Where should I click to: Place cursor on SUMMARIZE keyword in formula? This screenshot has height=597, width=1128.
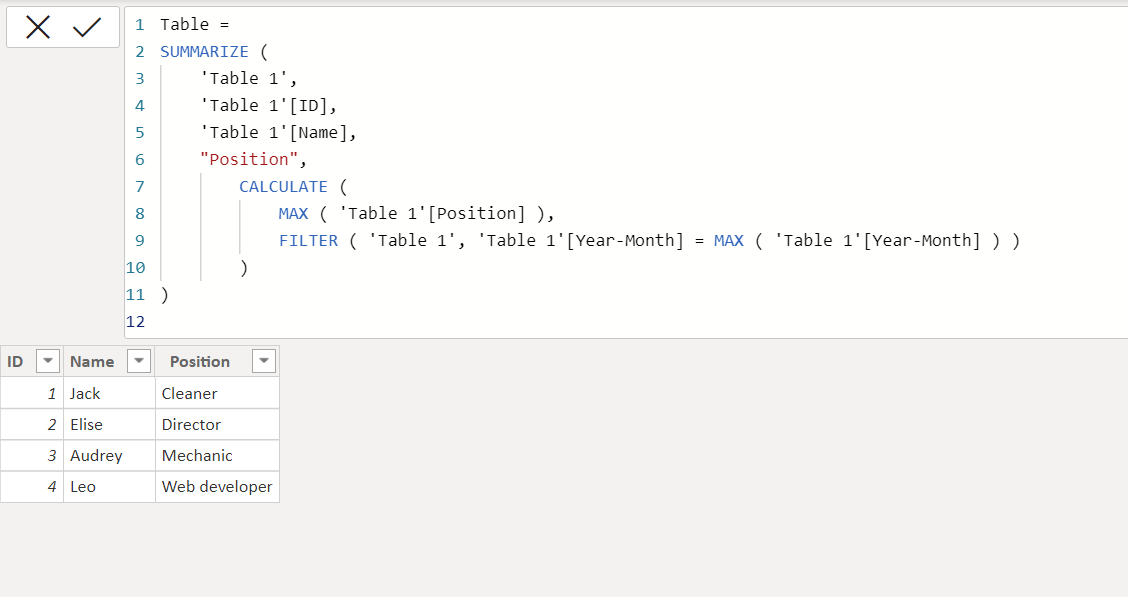(204, 52)
